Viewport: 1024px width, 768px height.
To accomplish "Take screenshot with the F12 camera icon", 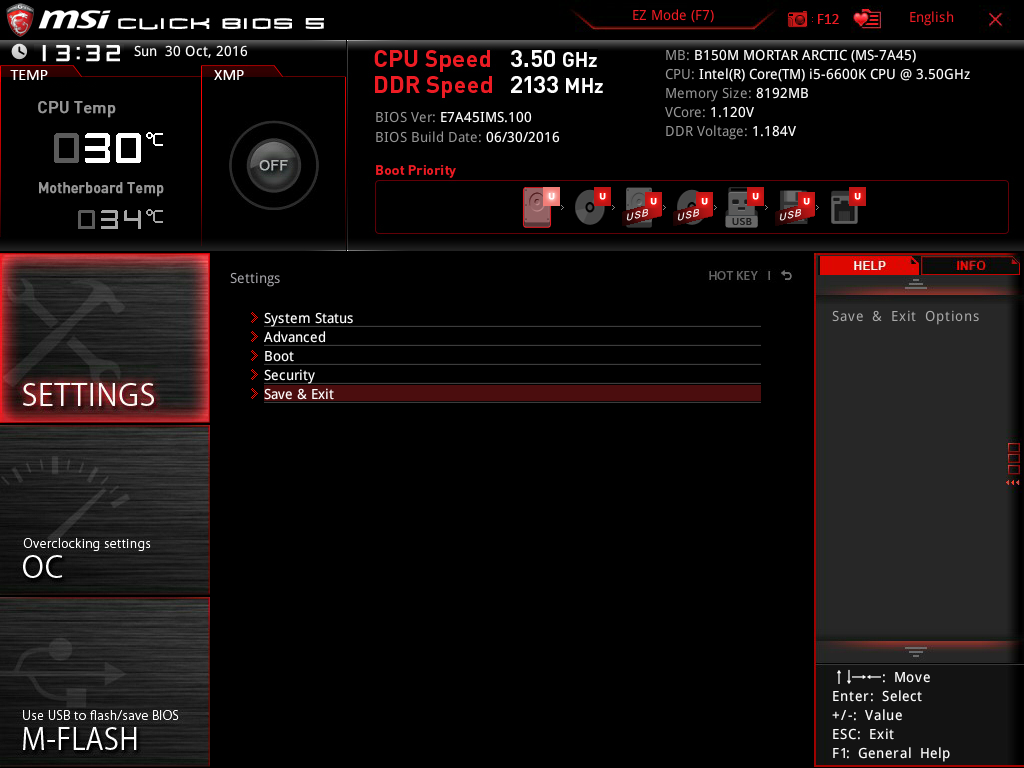I will coord(797,19).
